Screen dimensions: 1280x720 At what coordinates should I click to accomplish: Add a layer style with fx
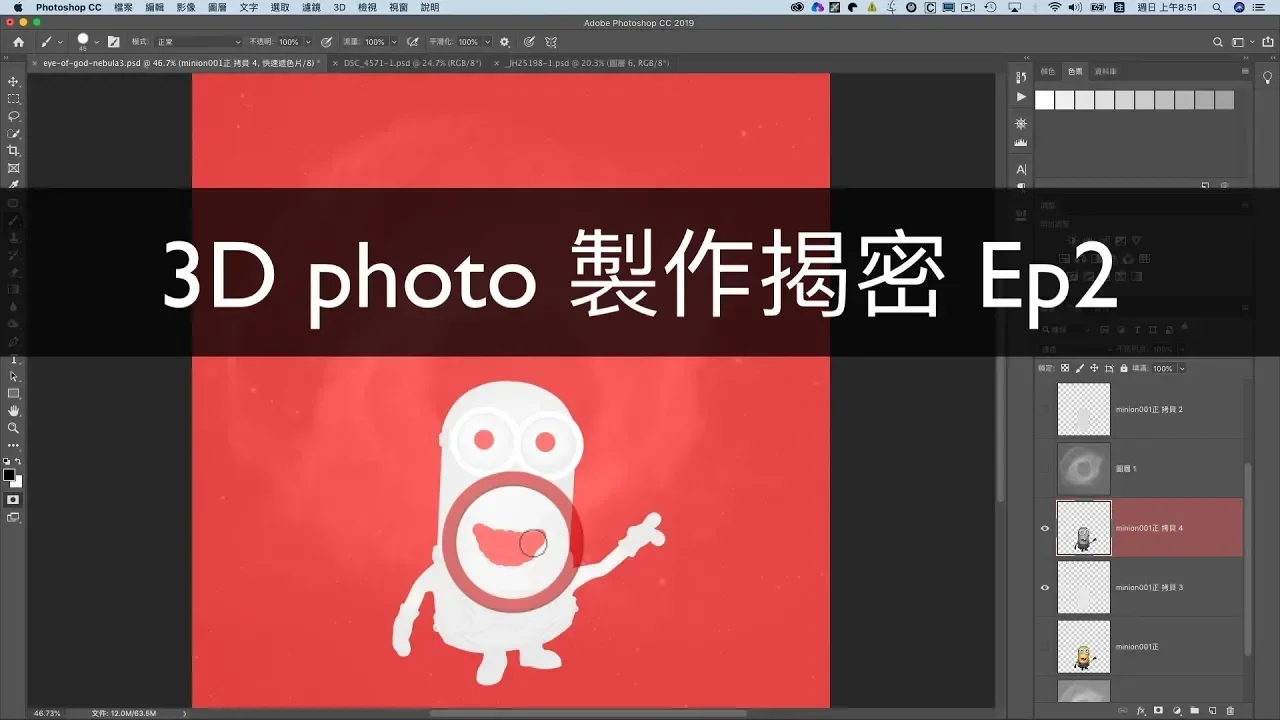(1141, 710)
